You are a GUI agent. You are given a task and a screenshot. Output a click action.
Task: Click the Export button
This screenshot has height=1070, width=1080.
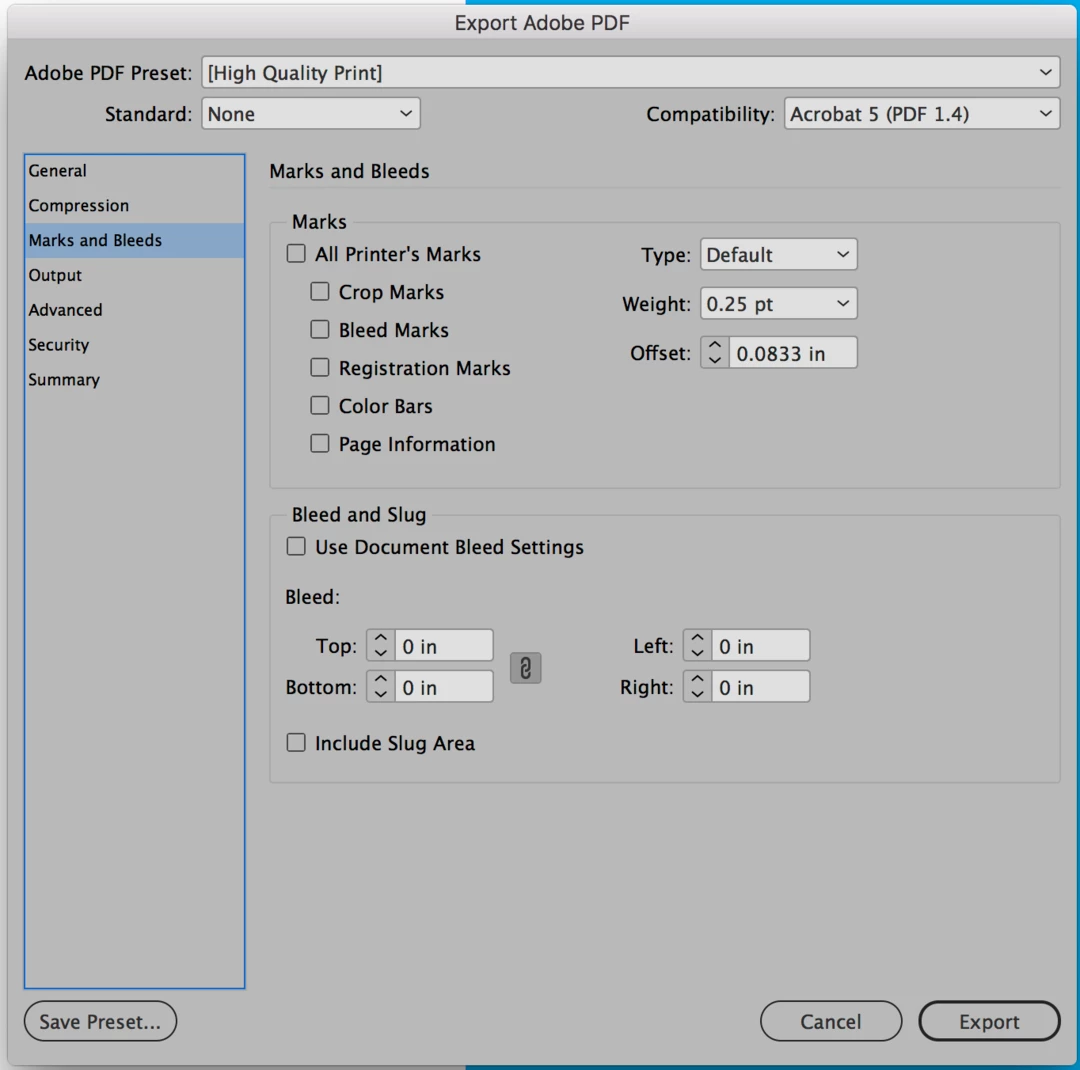(x=989, y=1021)
